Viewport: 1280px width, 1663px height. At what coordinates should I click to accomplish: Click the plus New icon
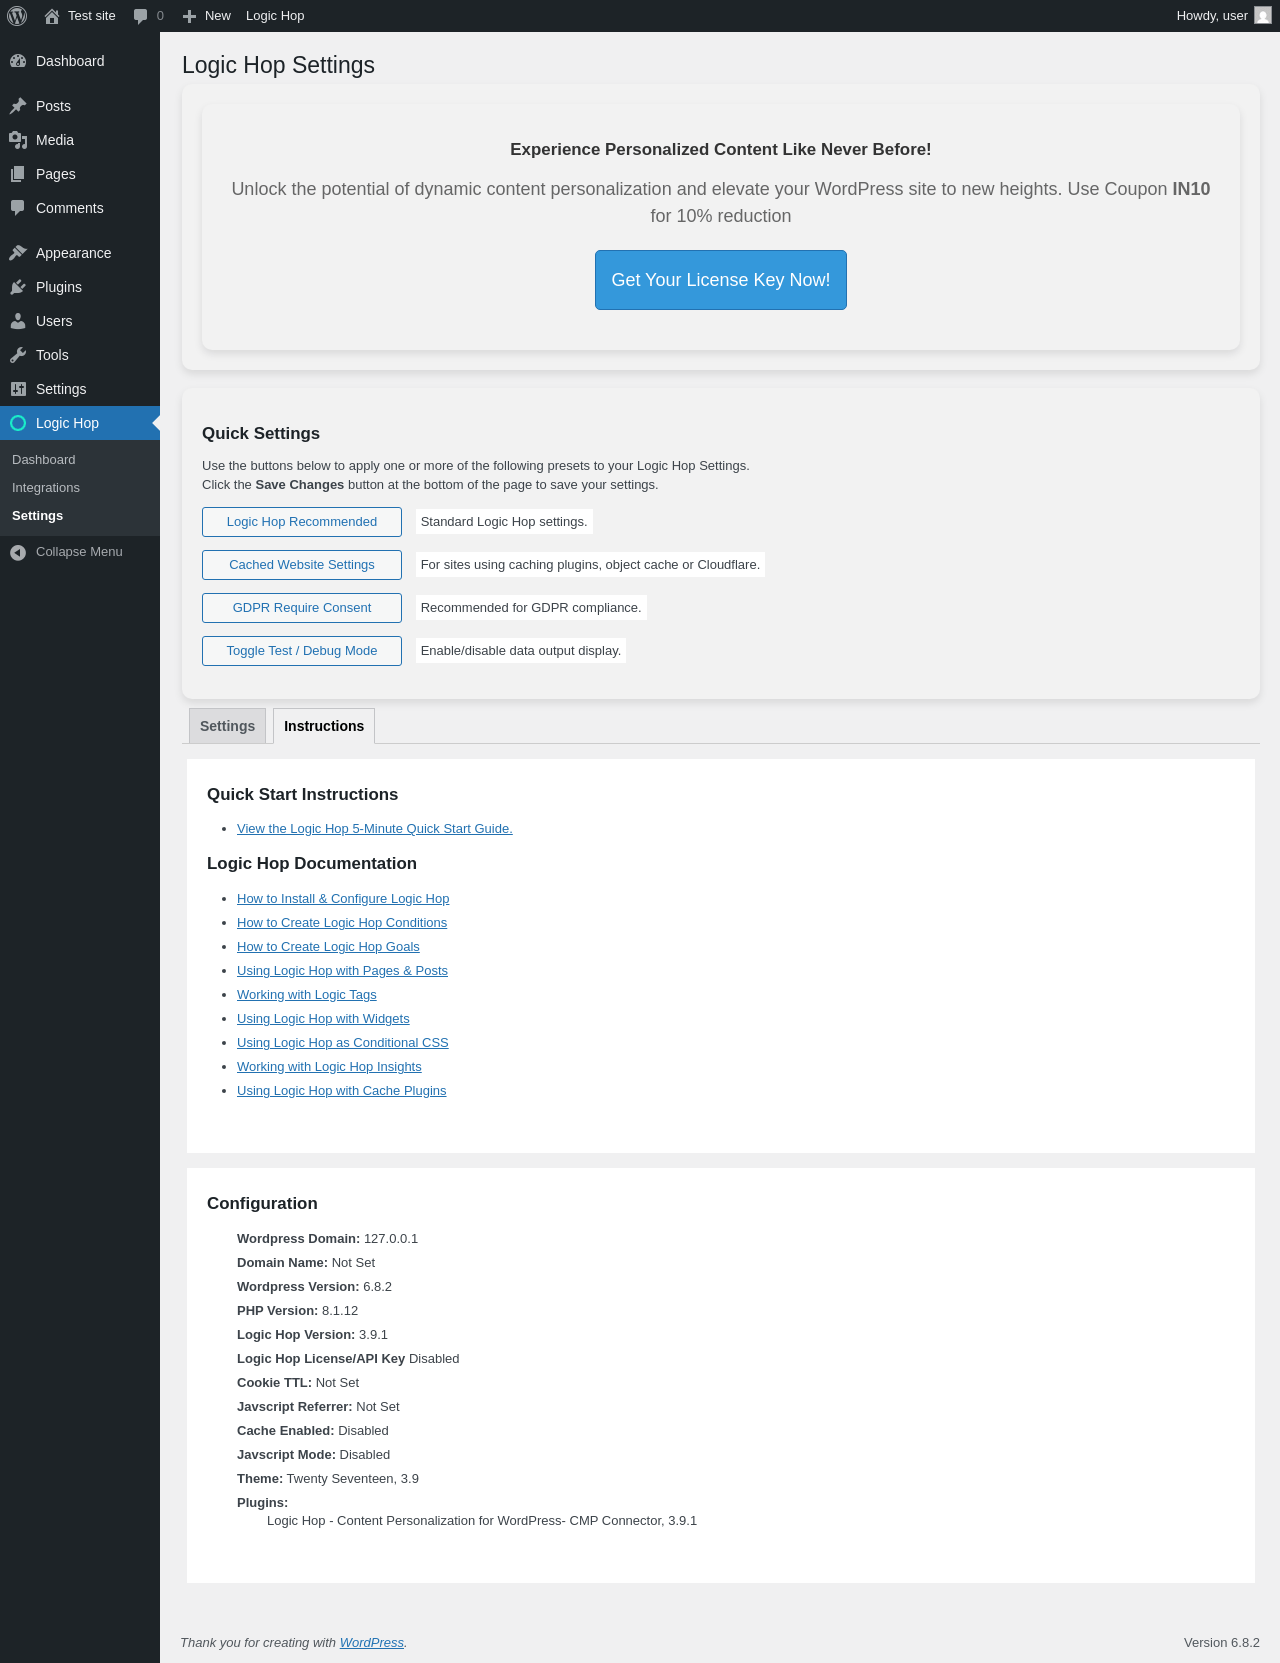point(189,16)
